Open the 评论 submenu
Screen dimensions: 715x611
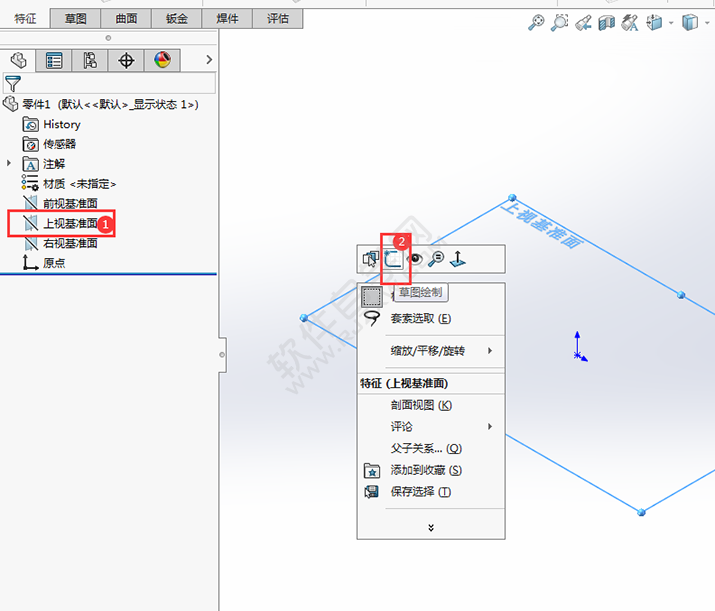(431, 426)
